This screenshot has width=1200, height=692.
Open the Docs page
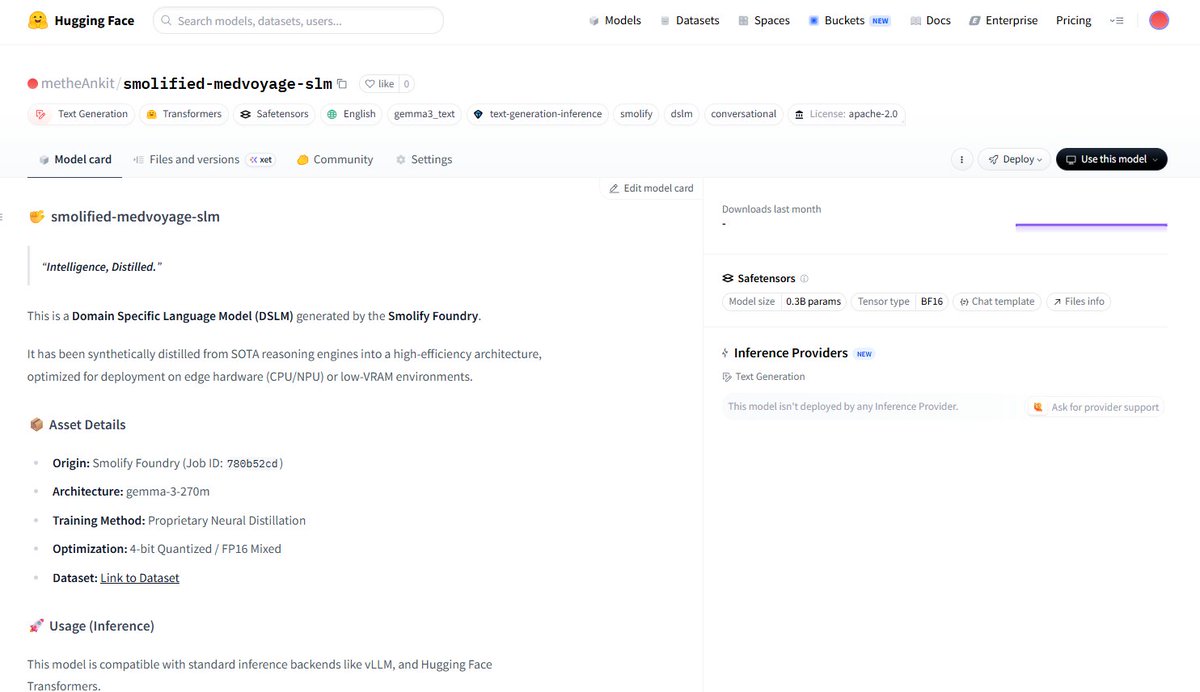pos(930,20)
